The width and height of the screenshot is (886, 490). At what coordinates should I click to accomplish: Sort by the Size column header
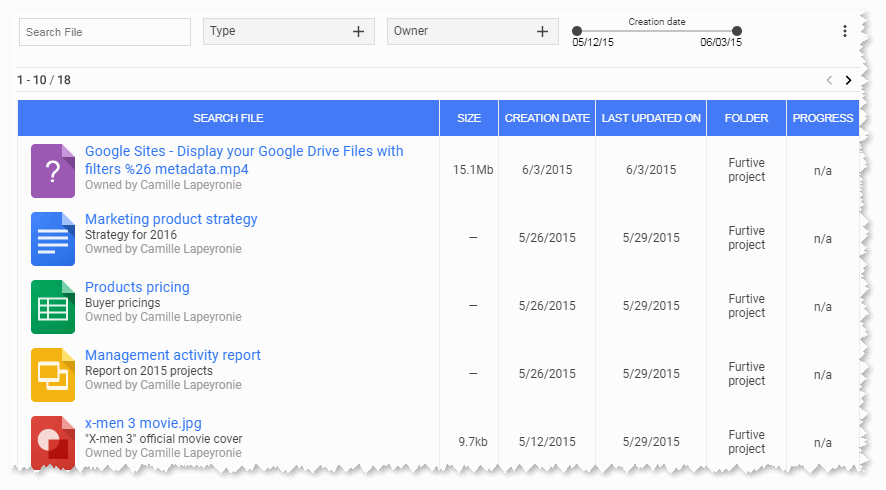[x=468, y=118]
